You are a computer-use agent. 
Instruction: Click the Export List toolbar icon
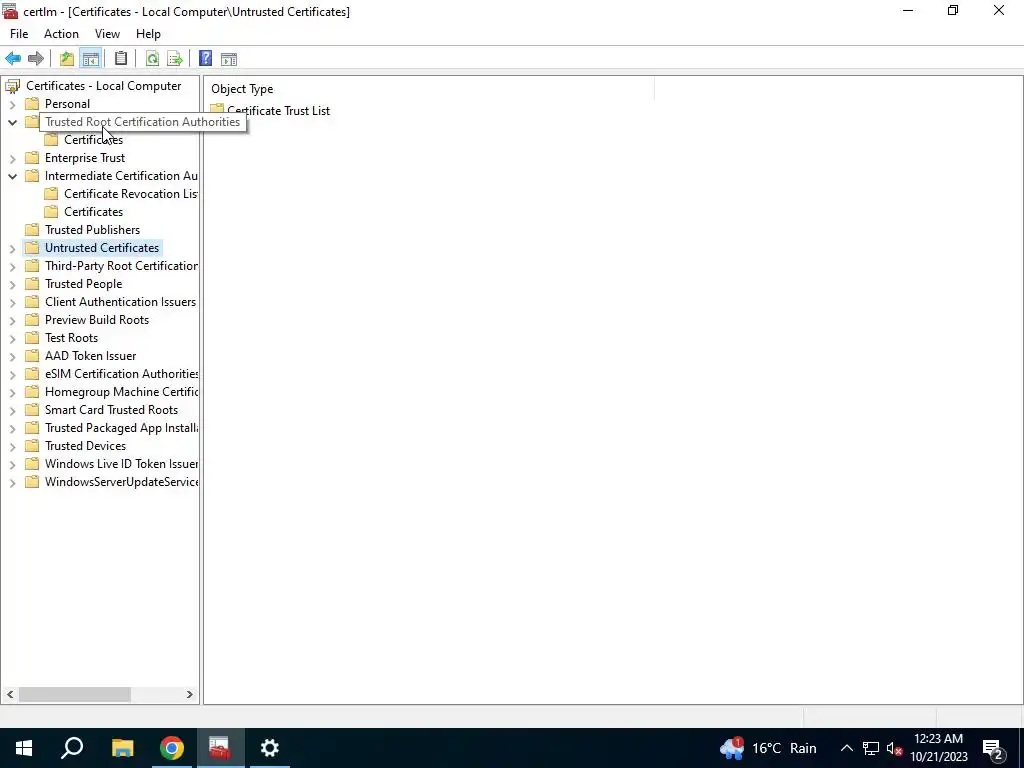coord(175,59)
